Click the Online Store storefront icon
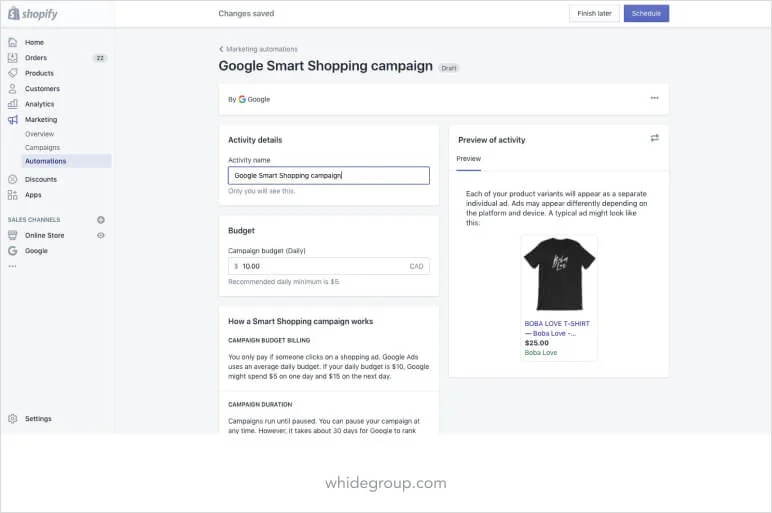 click(13, 235)
